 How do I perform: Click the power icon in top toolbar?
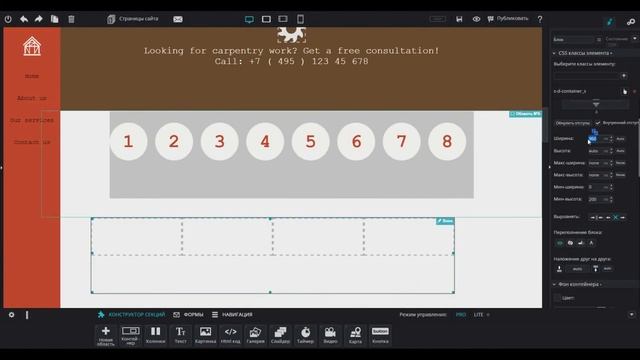pyautogui.click(x=8, y=19)
